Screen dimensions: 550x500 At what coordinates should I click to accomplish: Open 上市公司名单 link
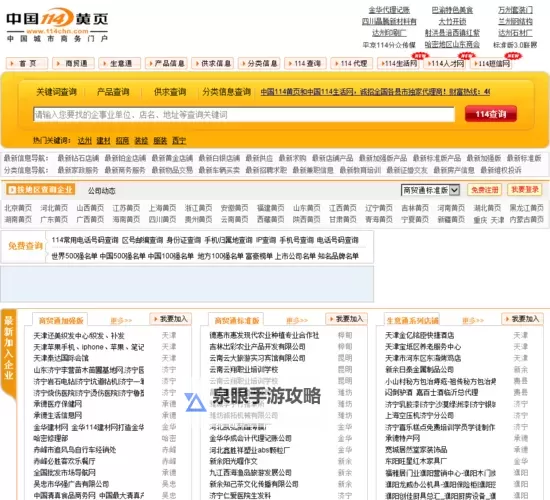[x=295, y=256]
